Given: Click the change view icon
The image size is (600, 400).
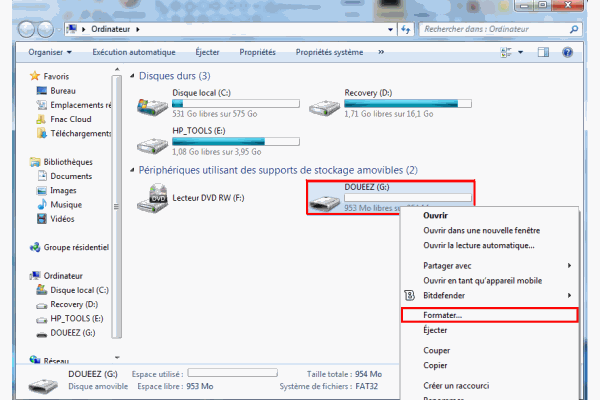Looking at the screenshot, I should (506, 52).
